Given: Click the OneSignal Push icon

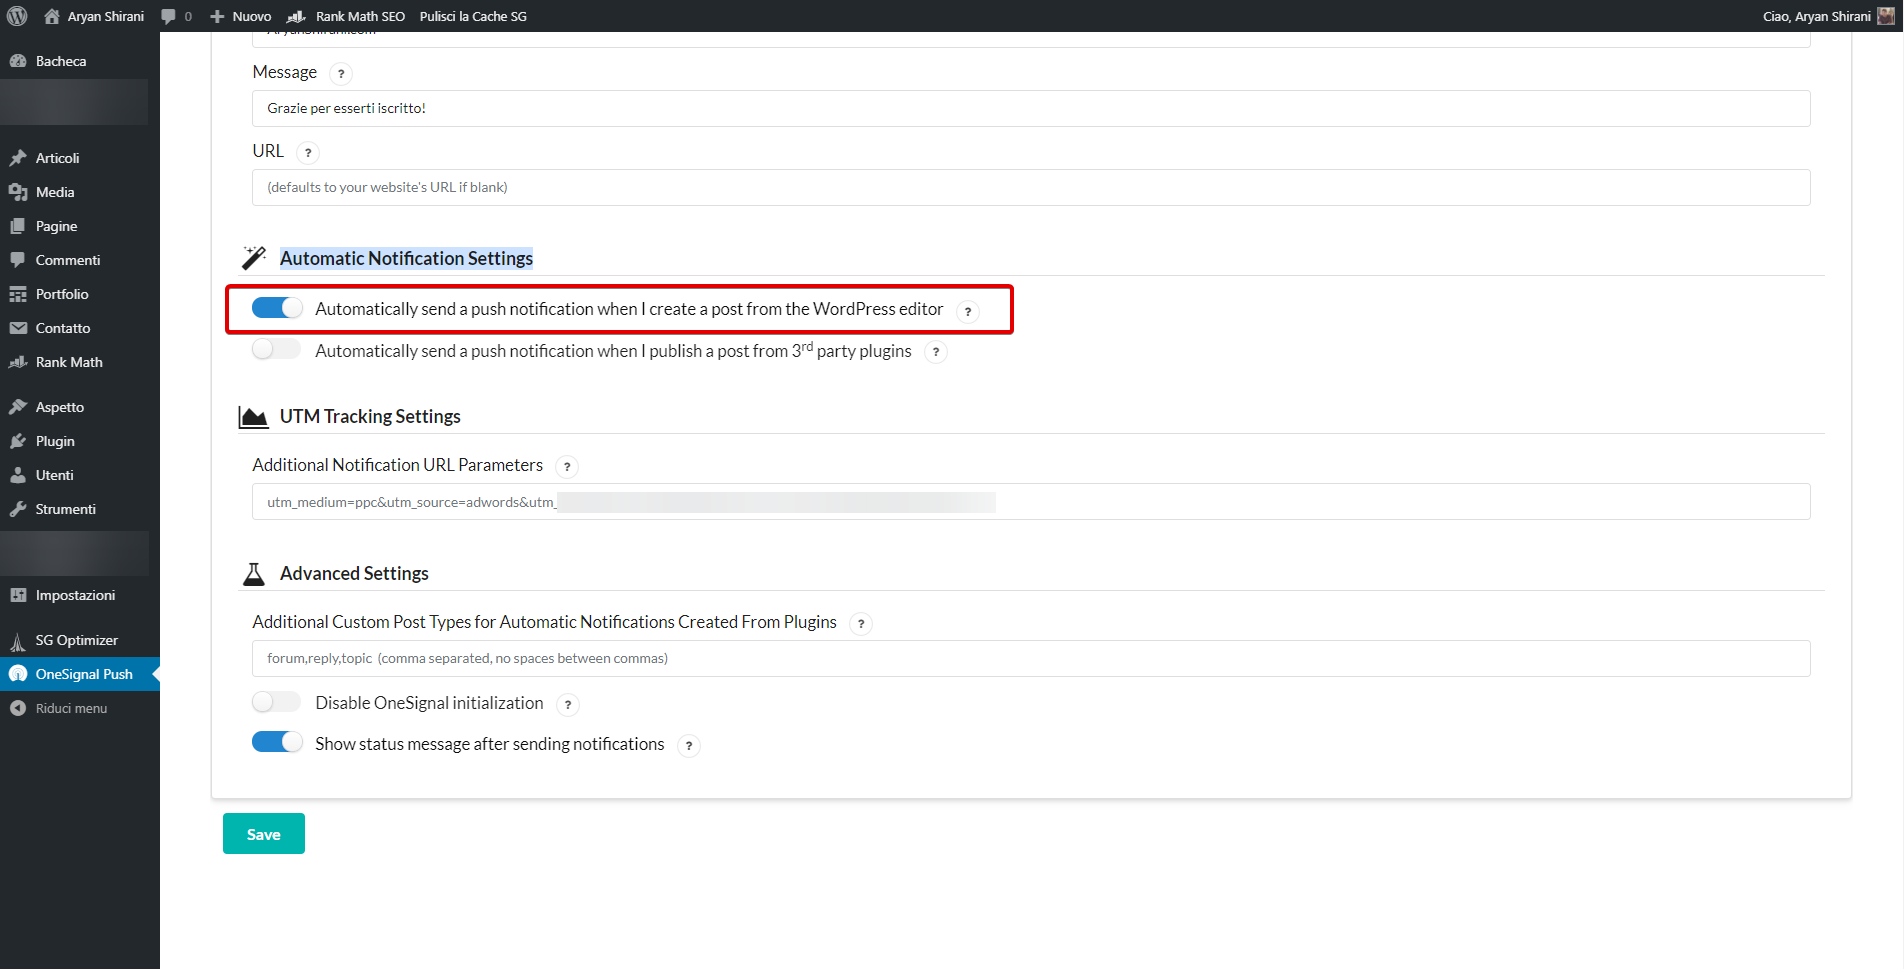Looking at the screenshot, I should pyautogui.click(x=18, y=674).
